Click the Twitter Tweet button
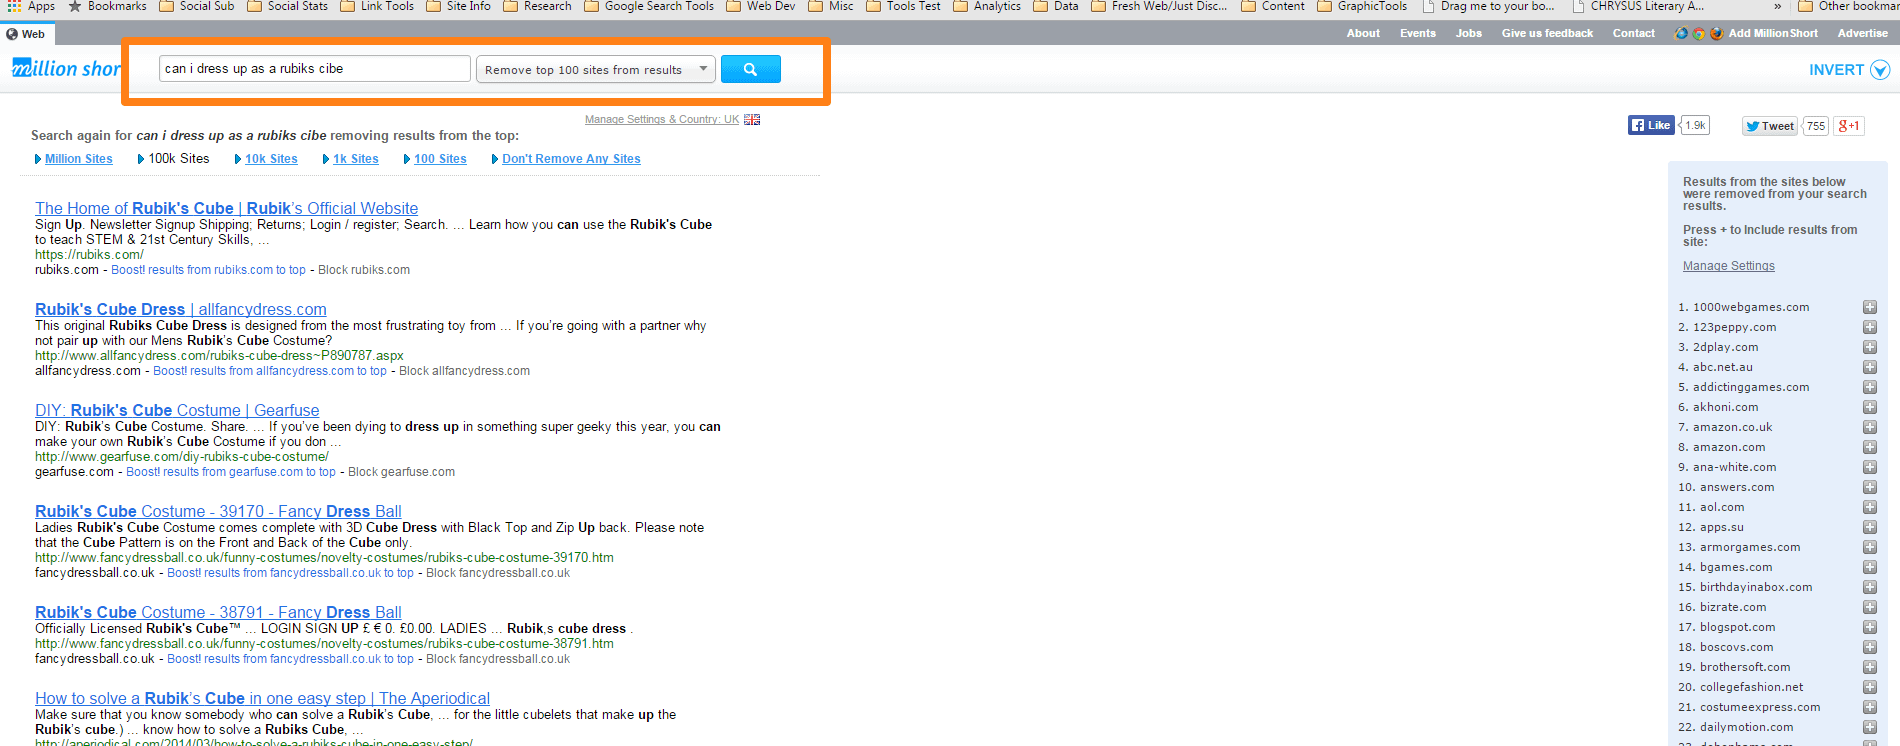Image resolution: width=1900 pixels, height=746 pixels. 1769,126
